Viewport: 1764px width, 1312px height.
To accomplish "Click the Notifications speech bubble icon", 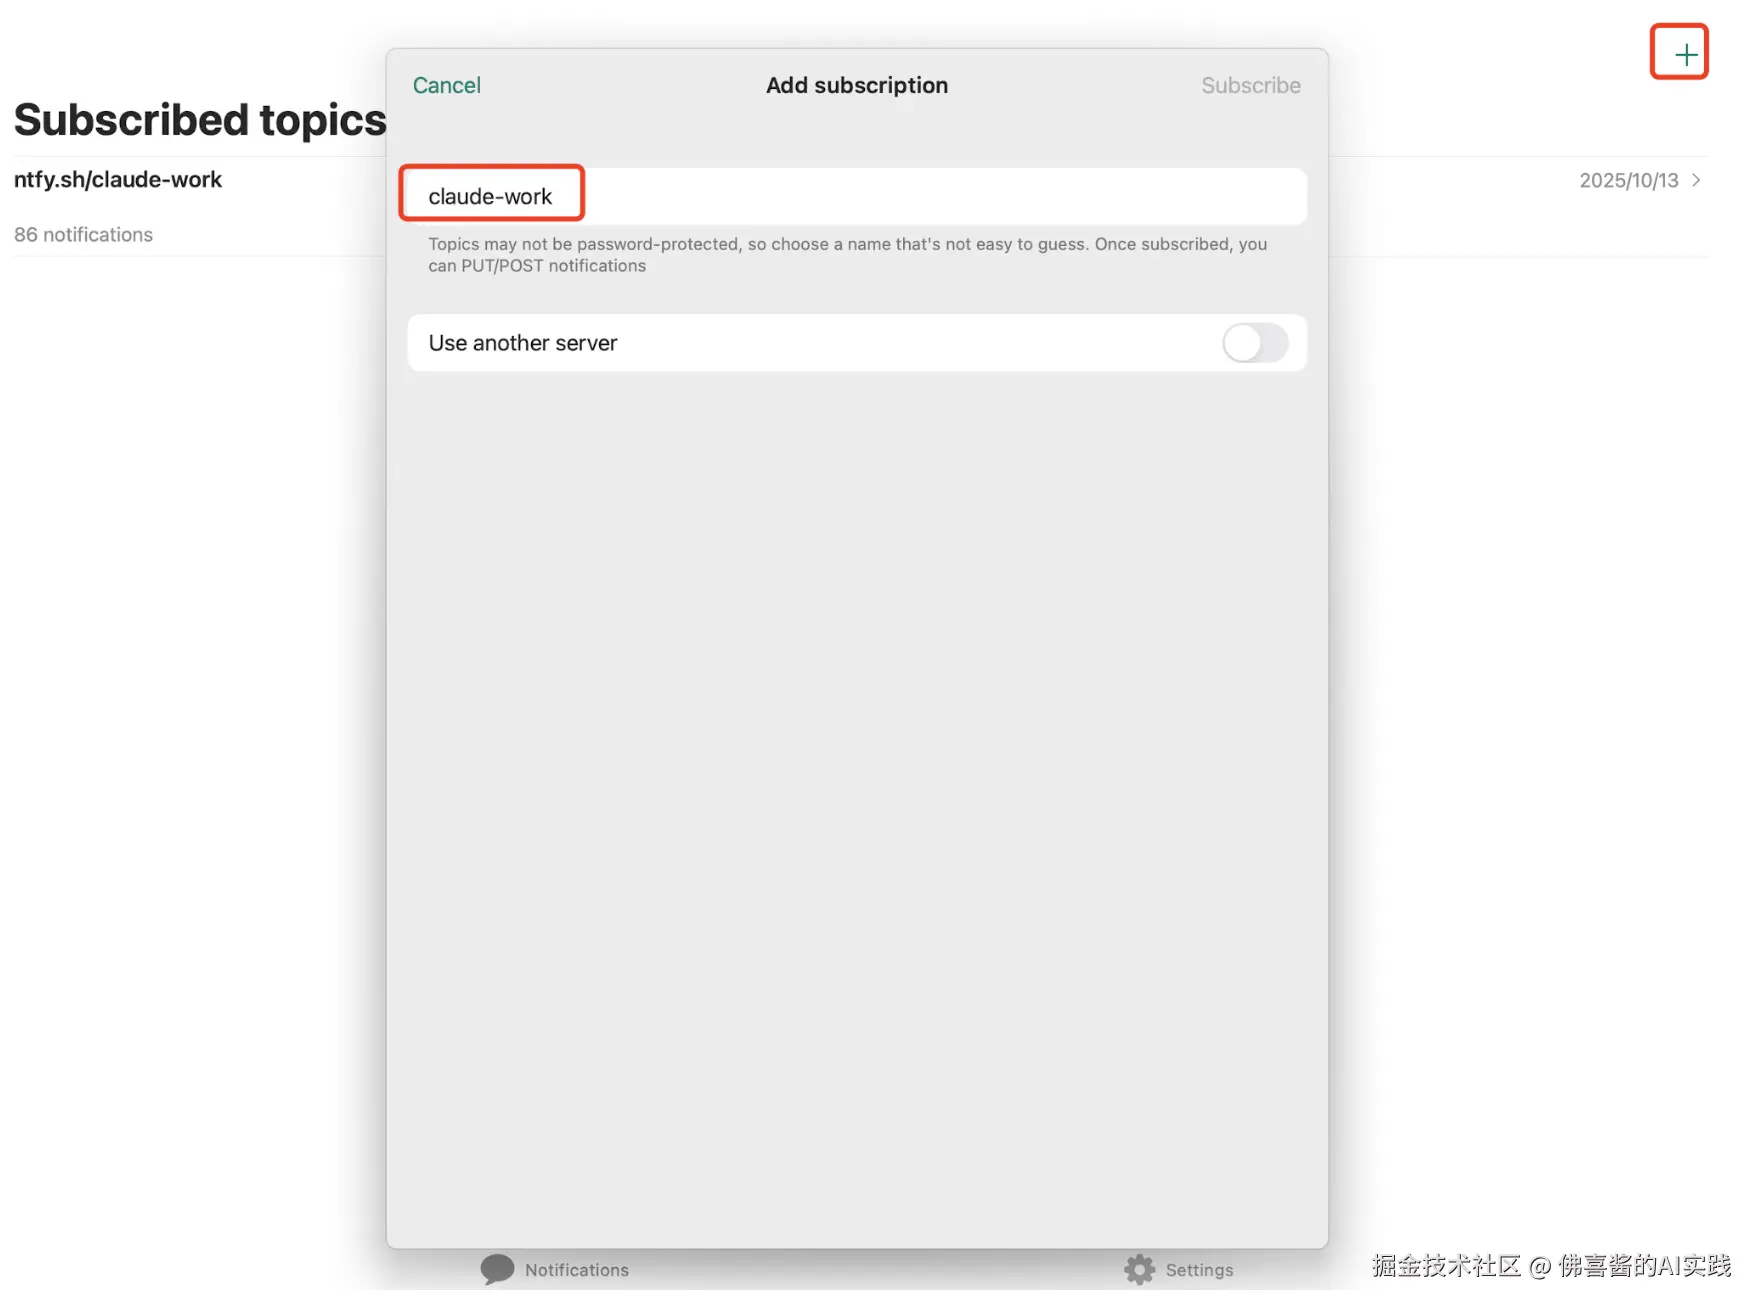I will (x=497, y=1269).
